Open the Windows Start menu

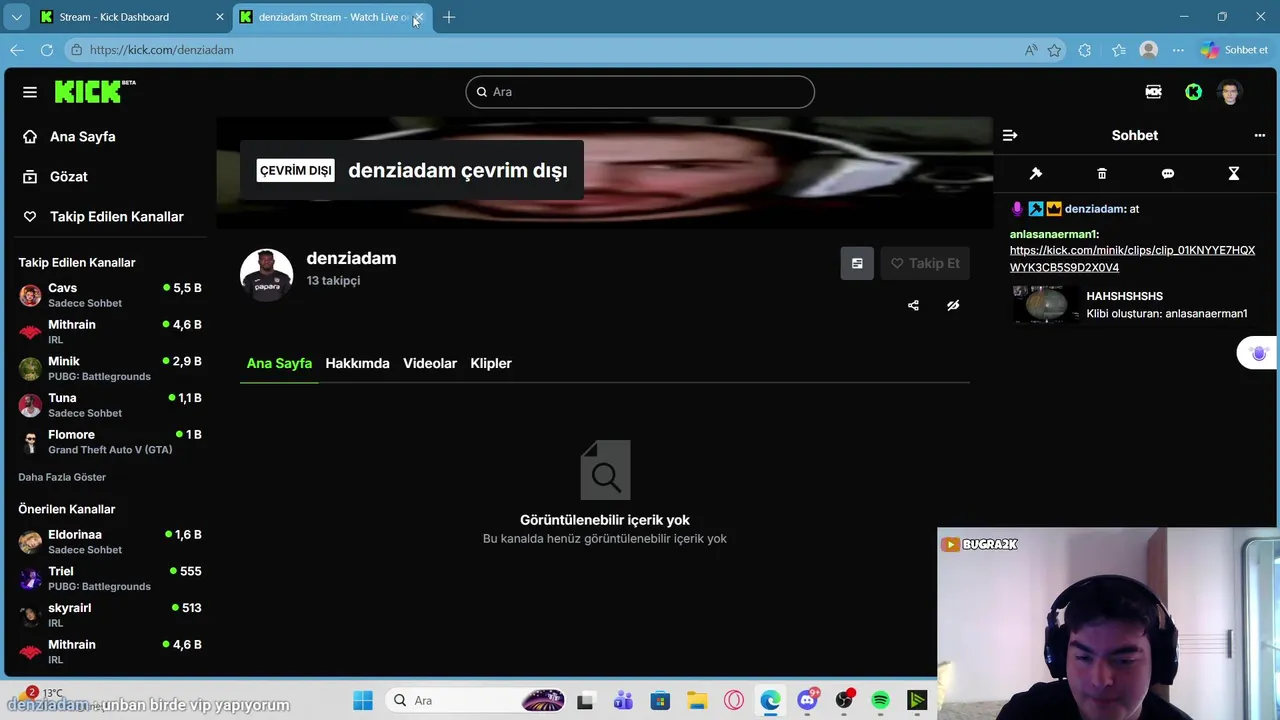pos(363,700)
